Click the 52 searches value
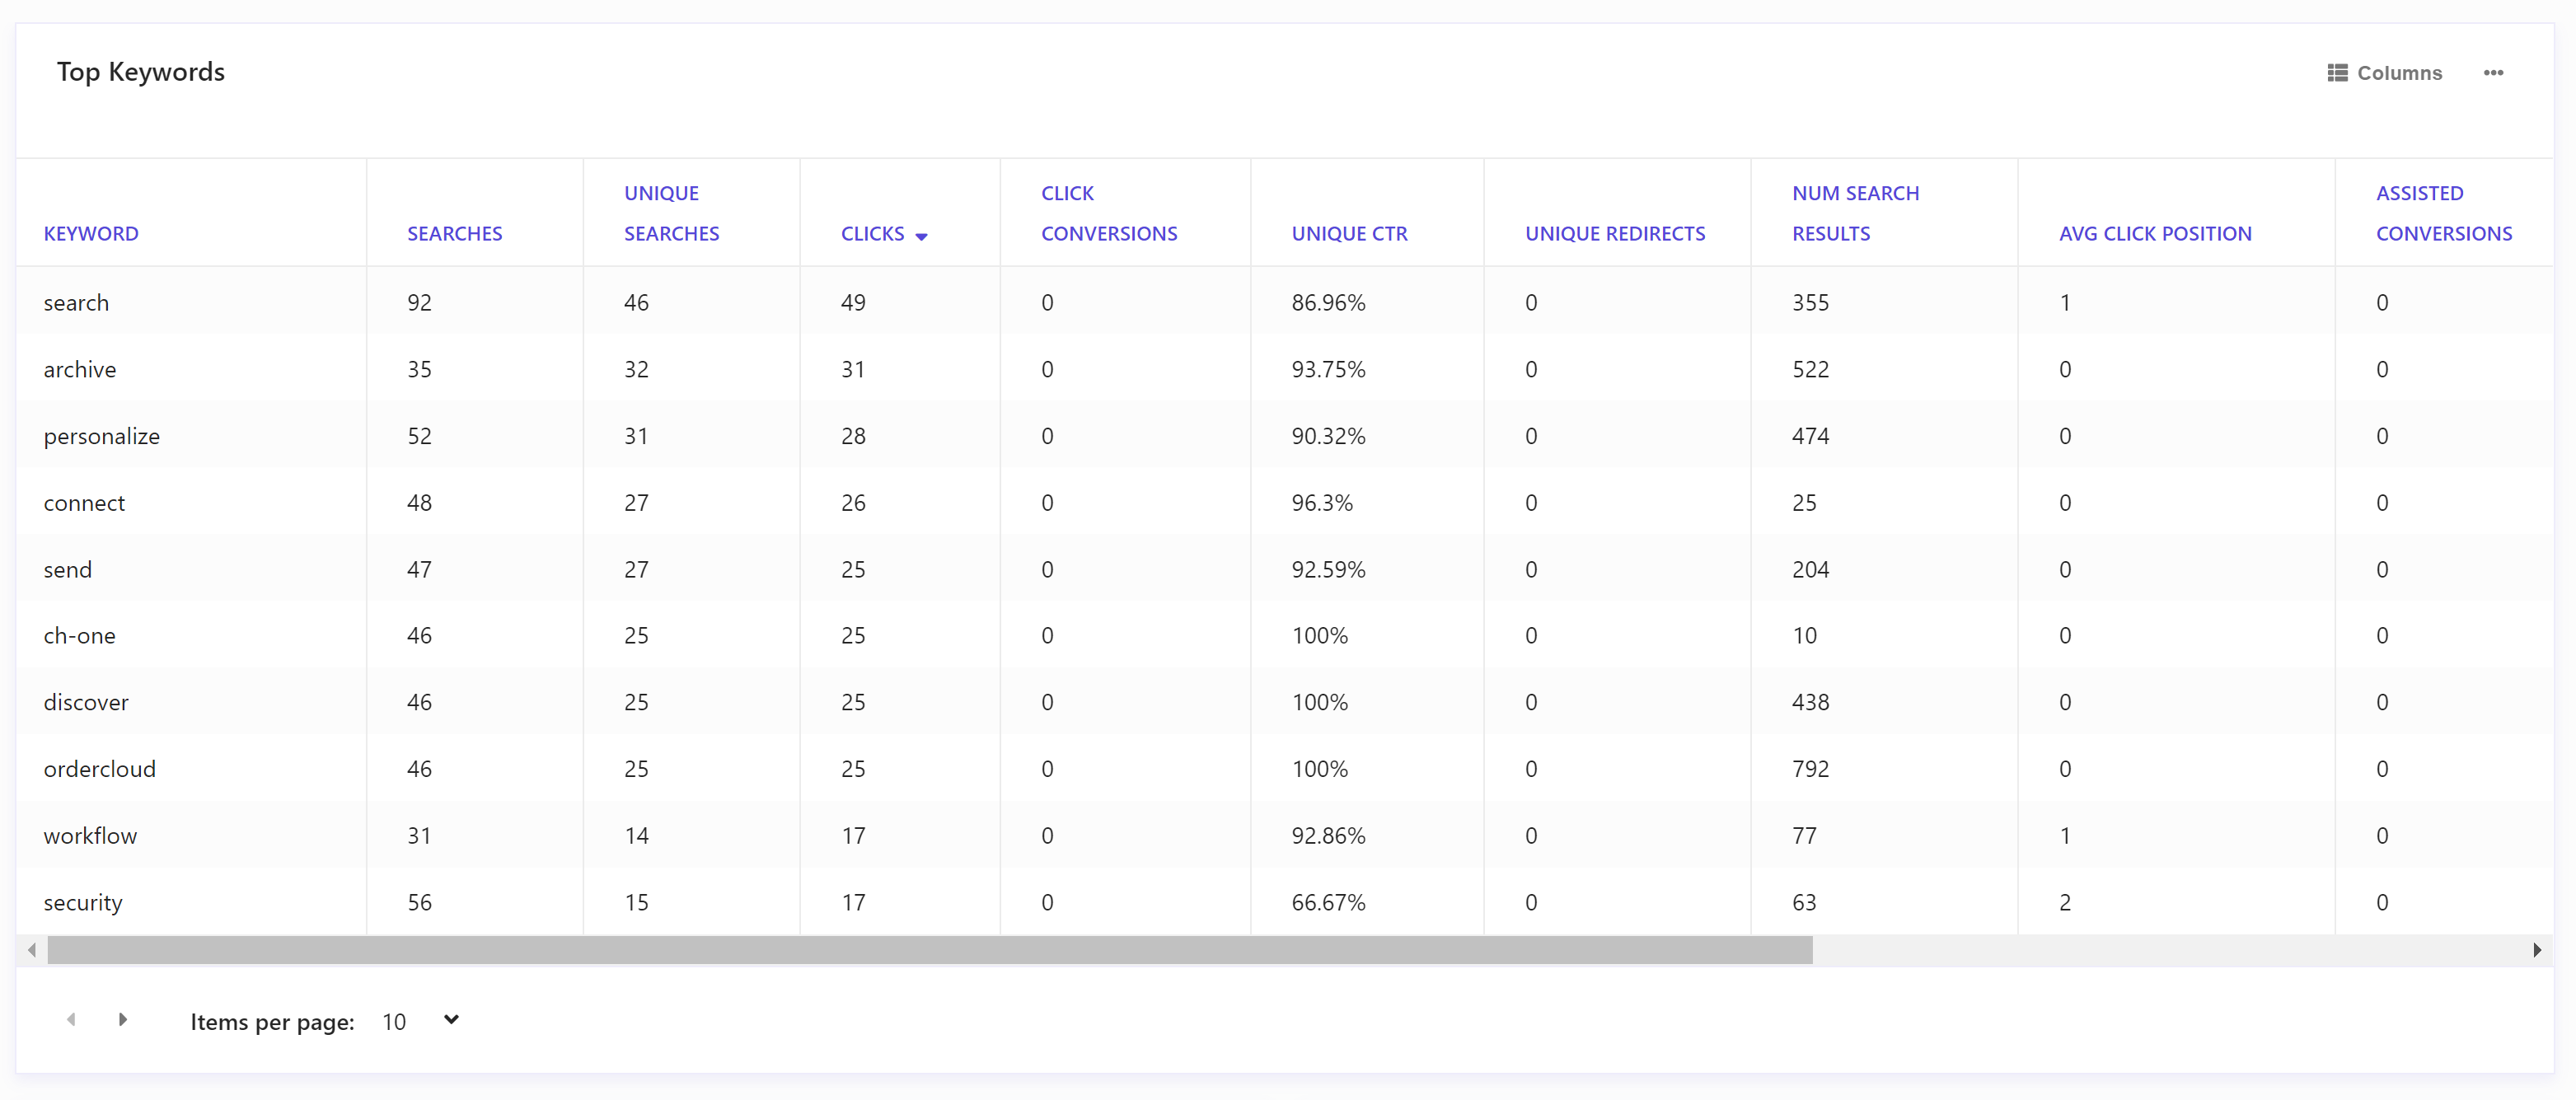The width and height of the screenshot is (2576, 1100). pyautogui.click(x=419, y=436)
